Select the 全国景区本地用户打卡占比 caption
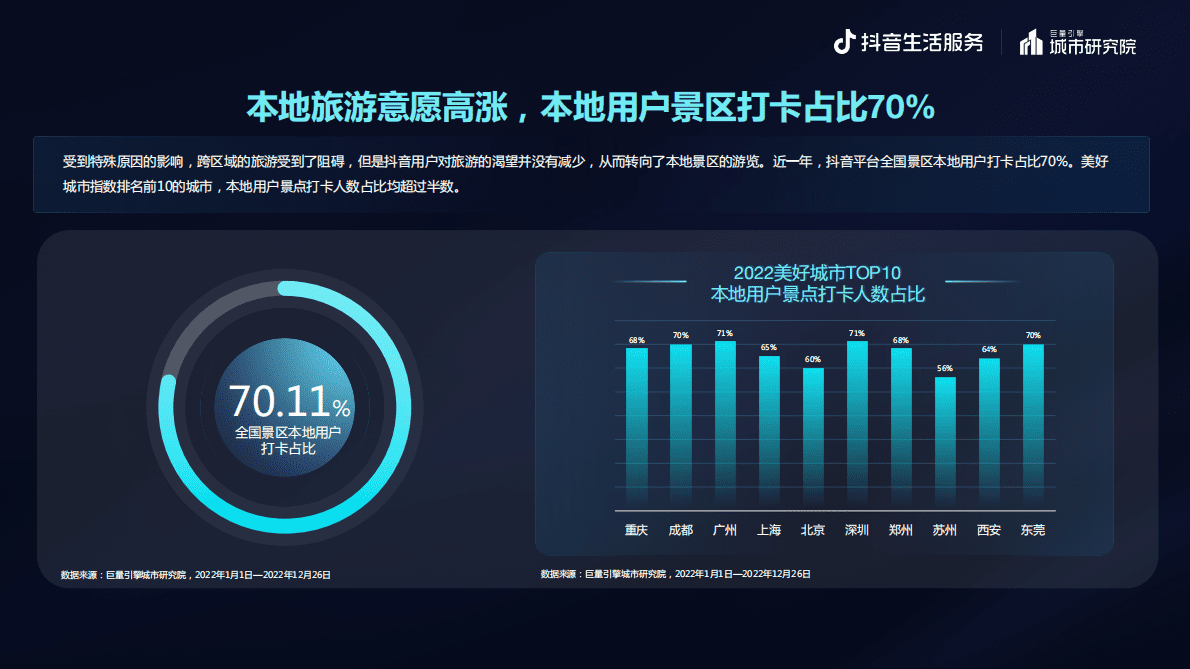The width and height of the screenshot is (1190, 669). coord(289,441)
